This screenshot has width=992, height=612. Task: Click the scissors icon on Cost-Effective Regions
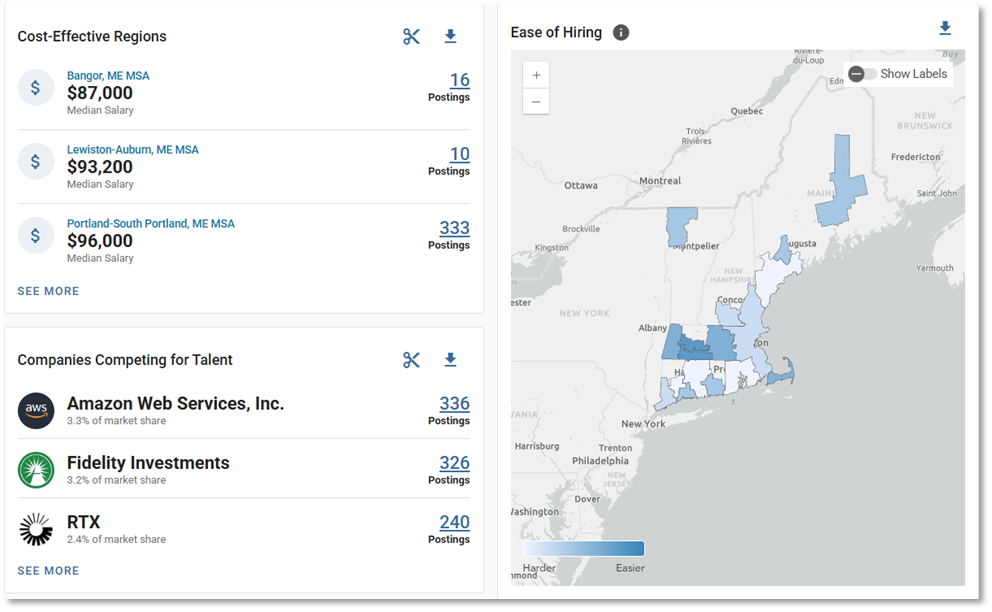tap(411, 36)
